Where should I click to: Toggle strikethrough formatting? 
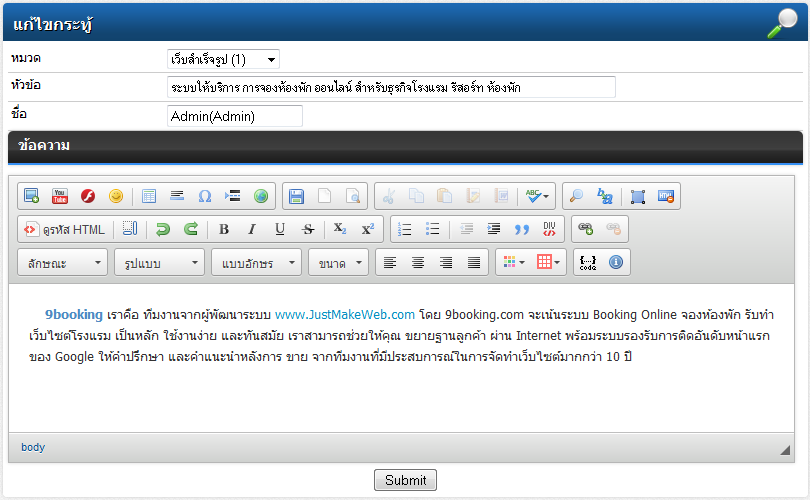[308, 229]
